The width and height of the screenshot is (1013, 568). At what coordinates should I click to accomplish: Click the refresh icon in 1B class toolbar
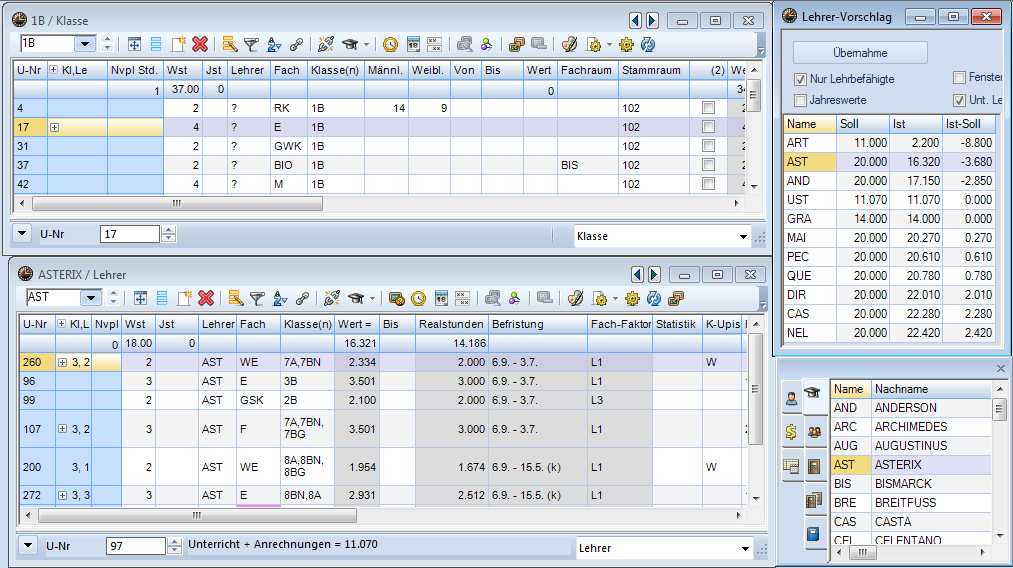point(648,44)
